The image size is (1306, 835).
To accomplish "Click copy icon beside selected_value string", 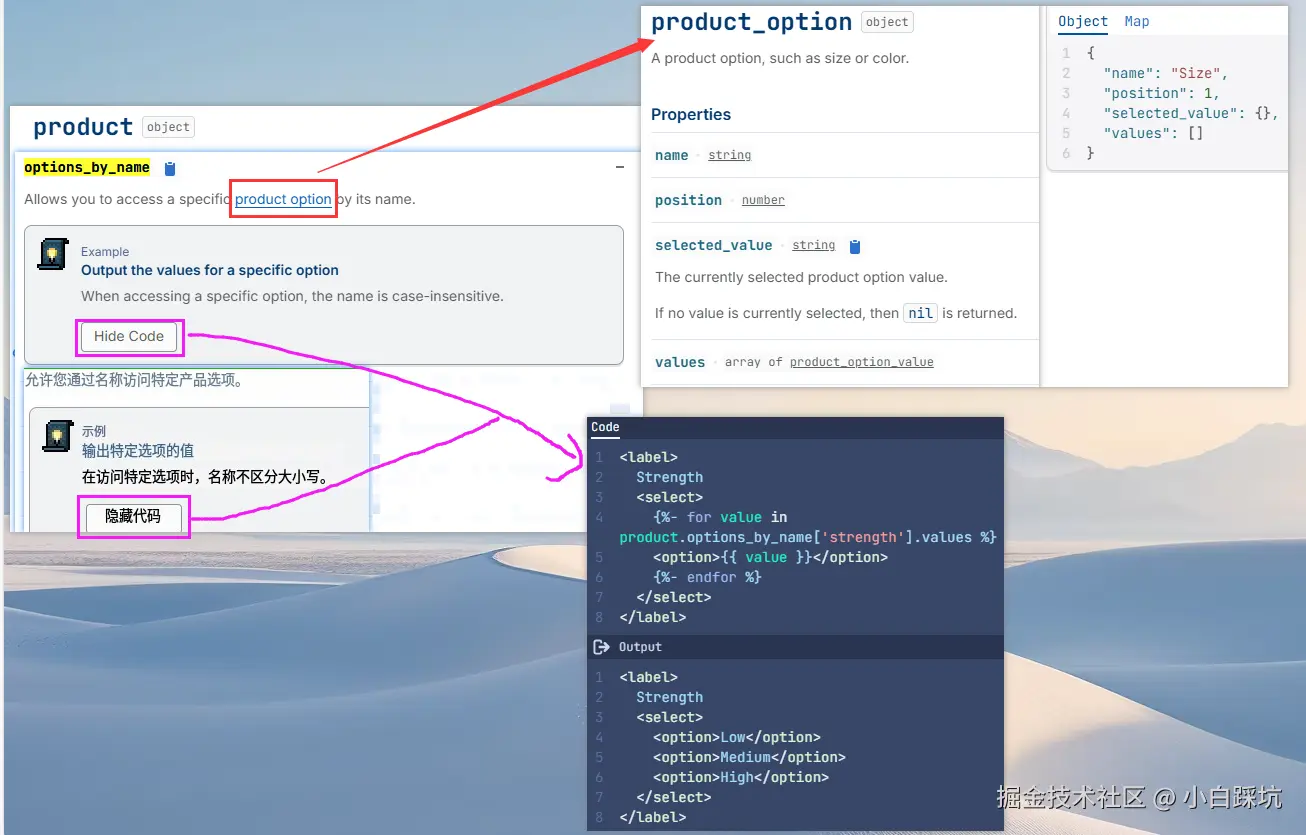I will [855, 246].
